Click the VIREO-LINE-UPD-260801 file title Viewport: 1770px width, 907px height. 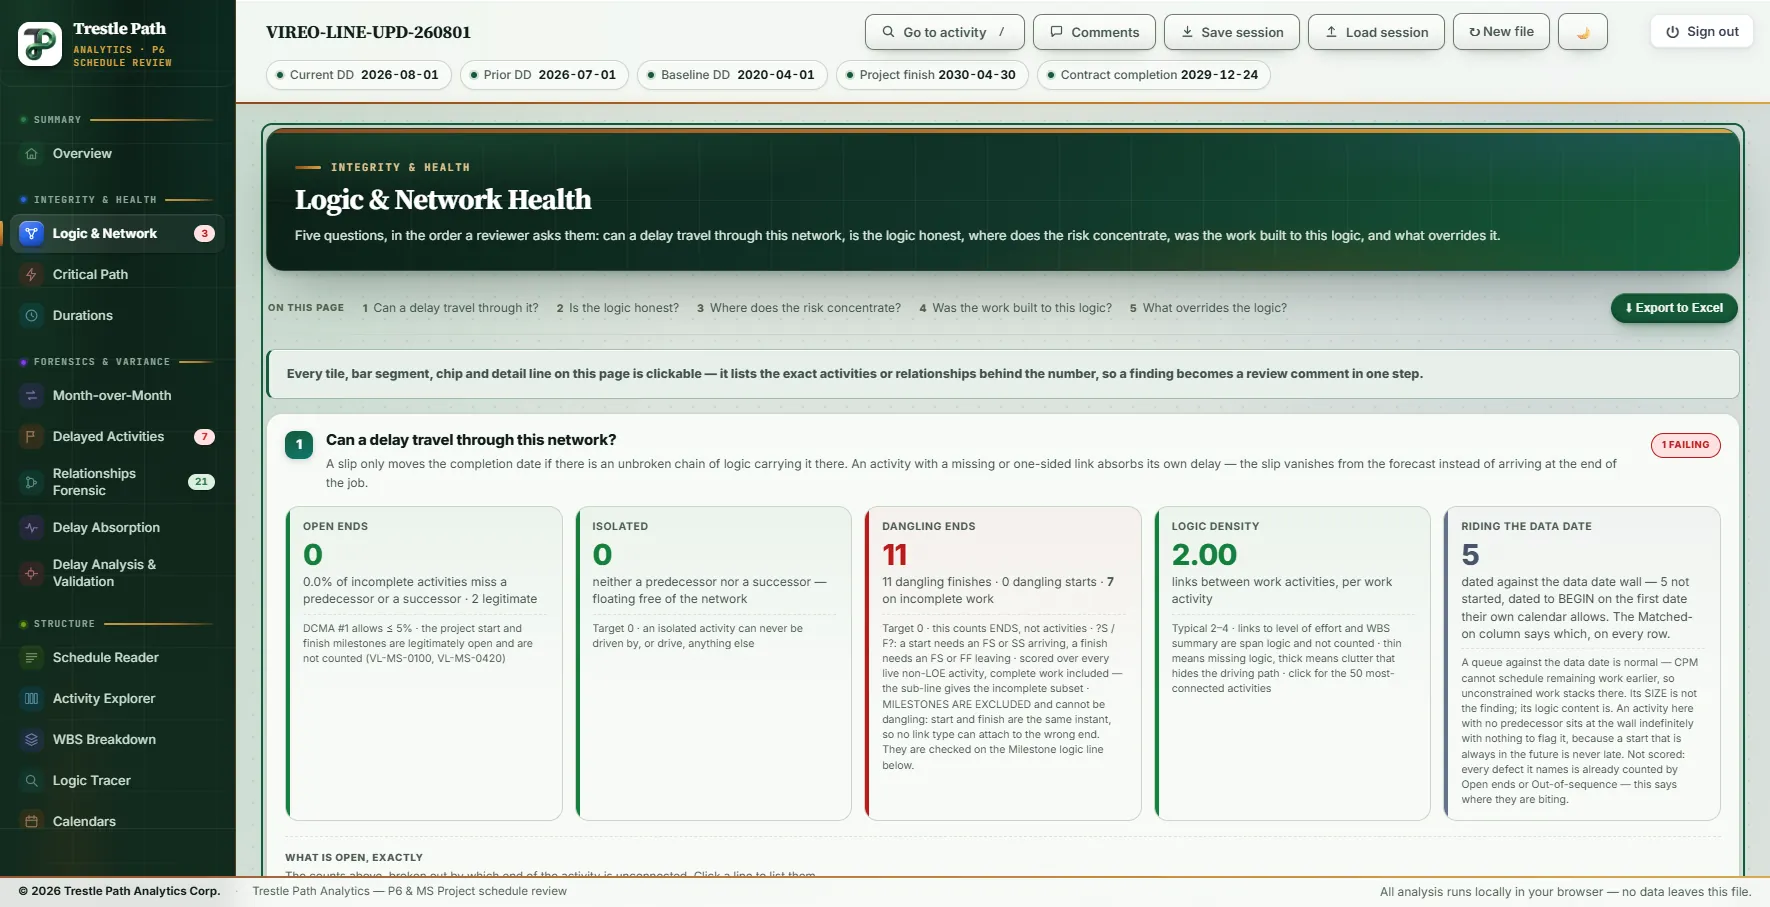click(x=368, y=32)
